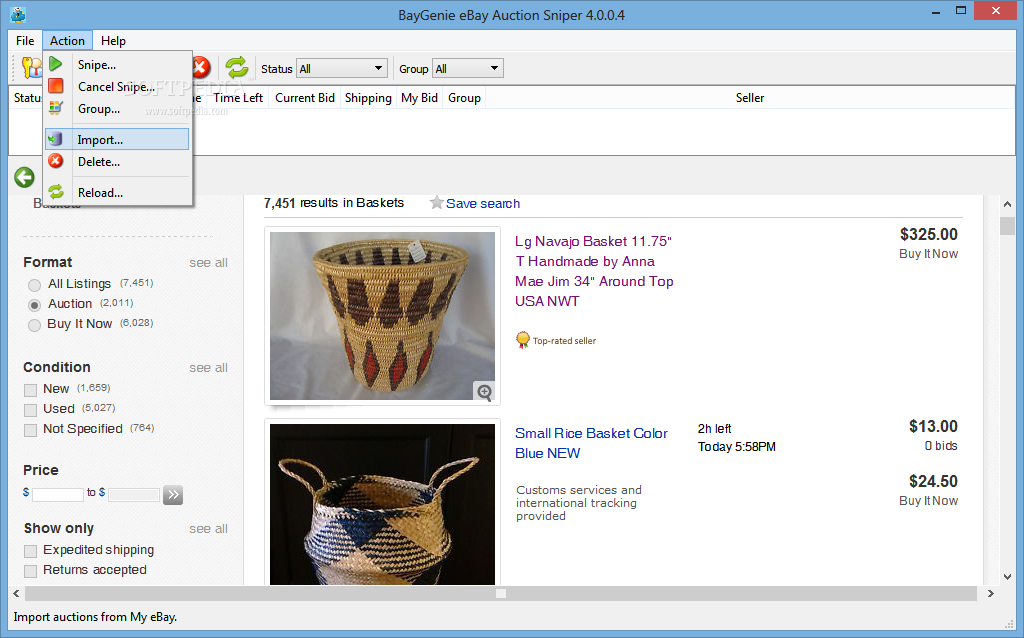
Task: Click the magnifier zoom icon on Navajo basket
Action: click(x=484, y=392)
